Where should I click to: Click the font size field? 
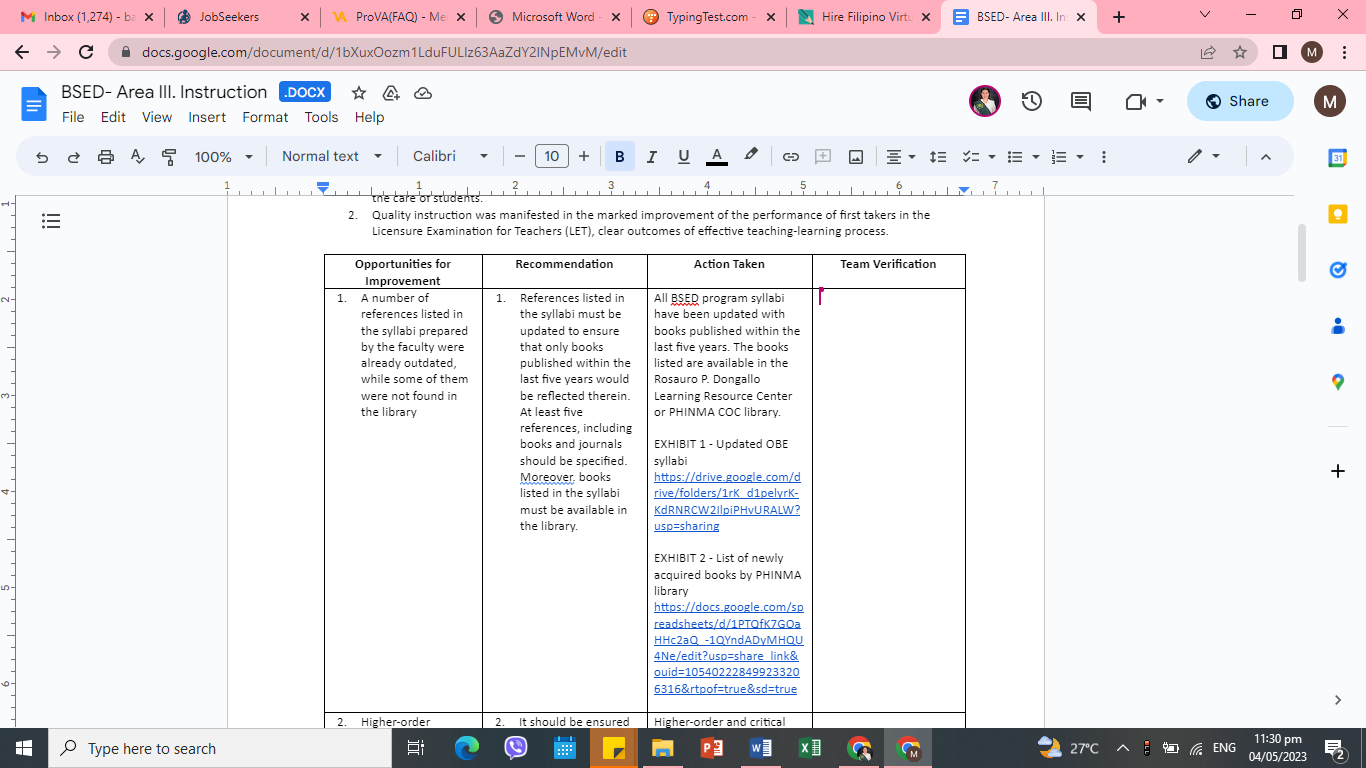coord(552,156)
